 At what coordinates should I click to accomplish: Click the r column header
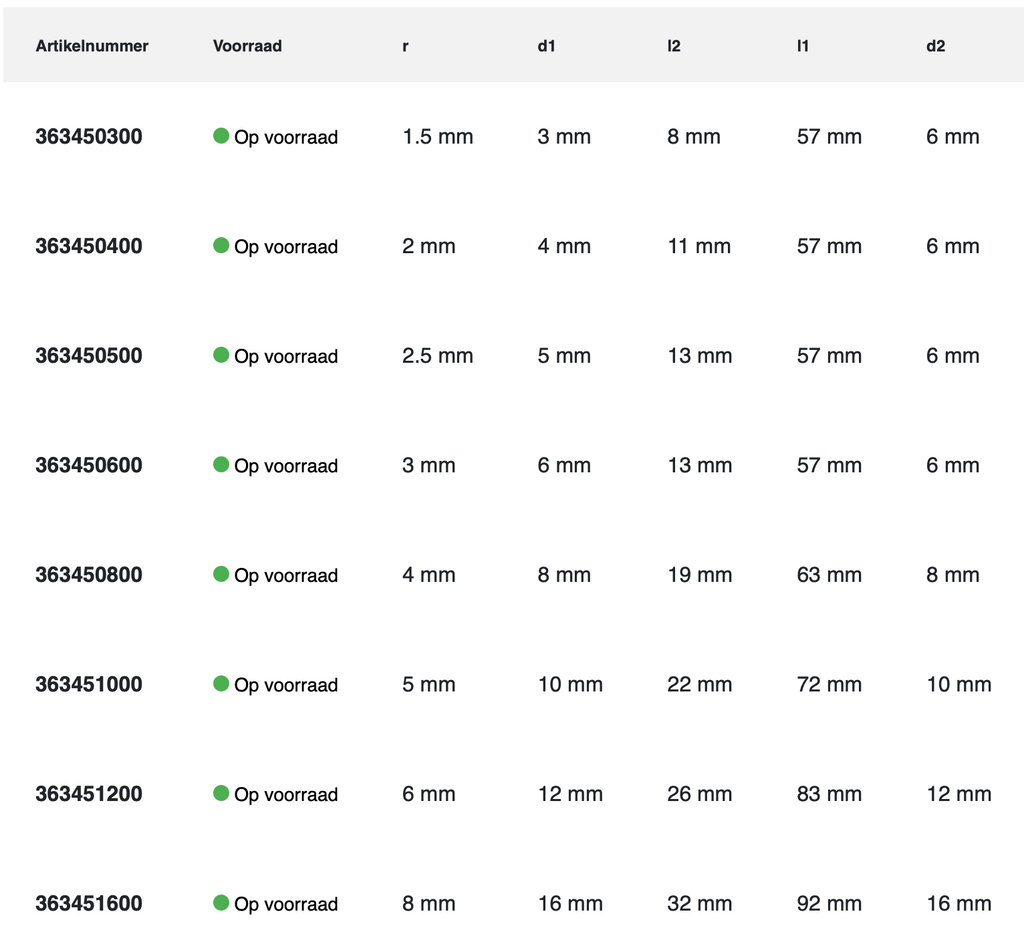click(x=405, y=46)
